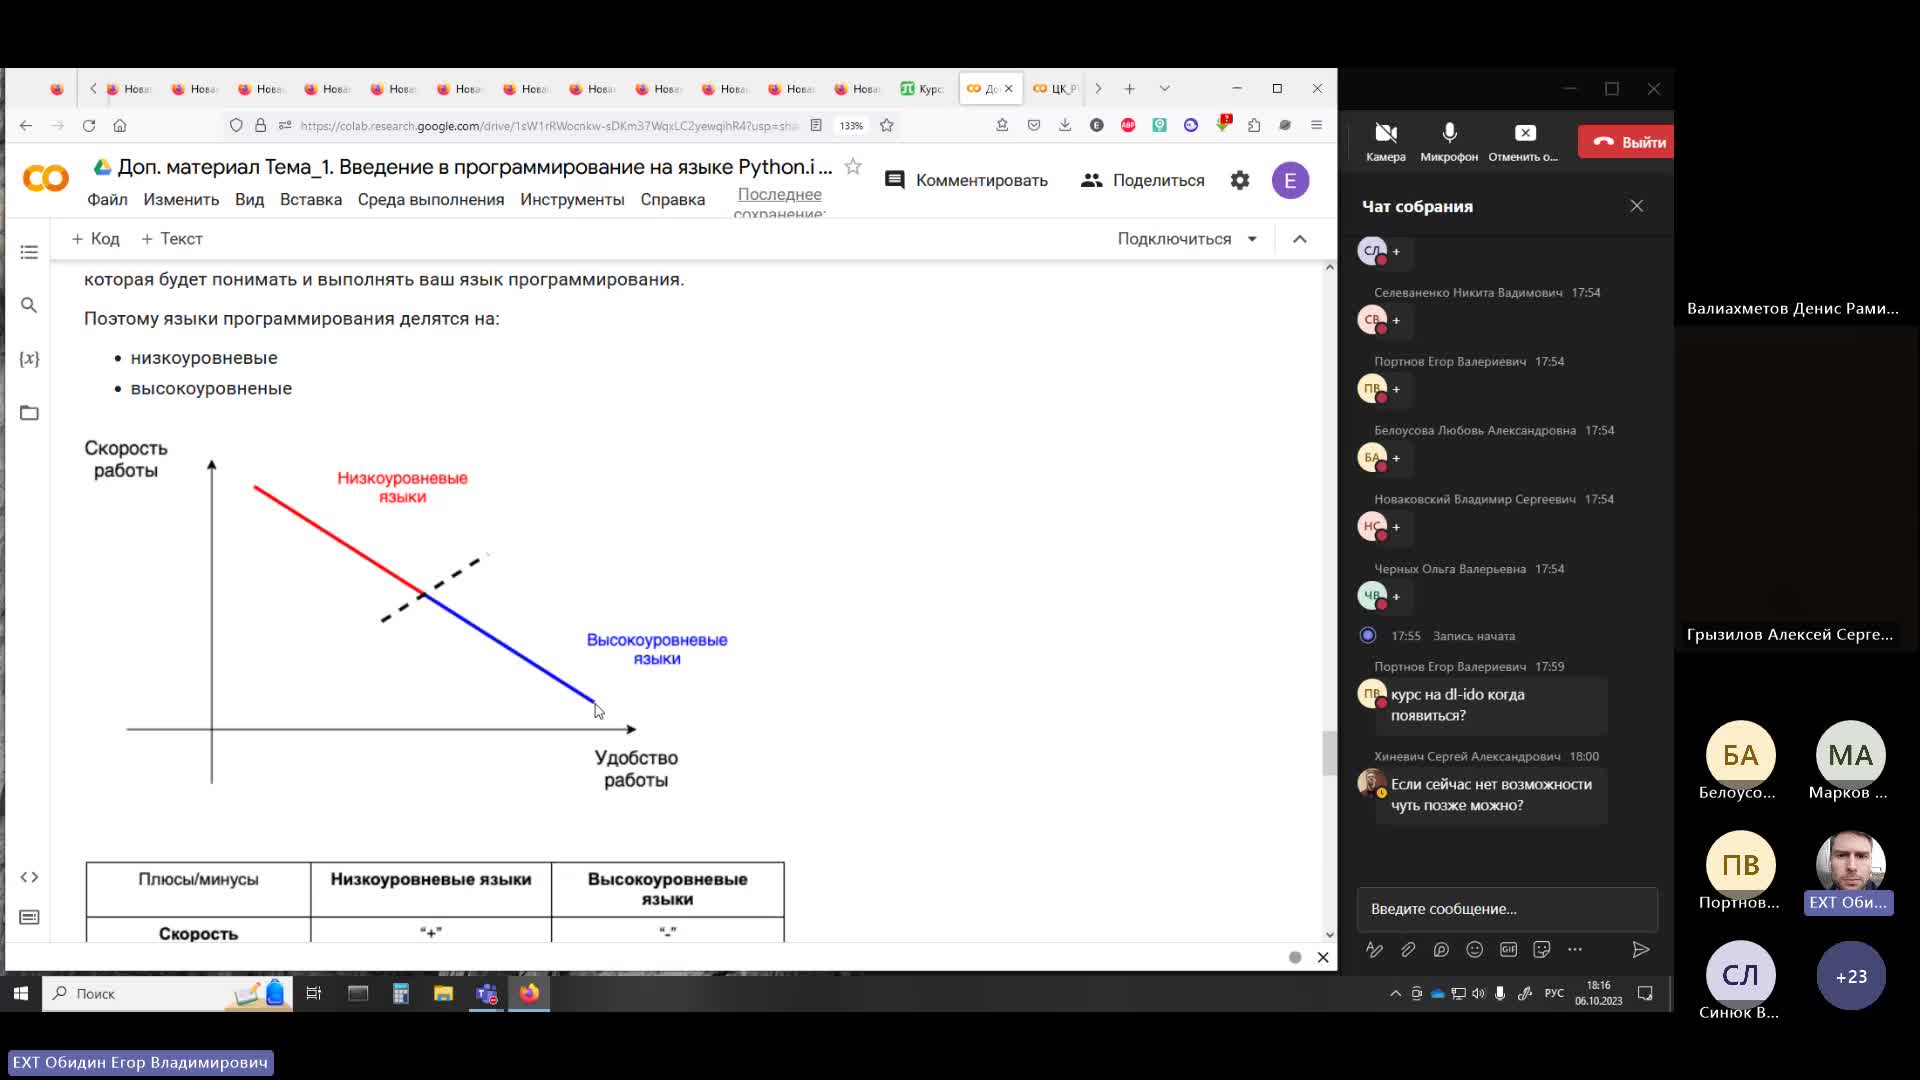Click the Комментировать button

[967, 180]
